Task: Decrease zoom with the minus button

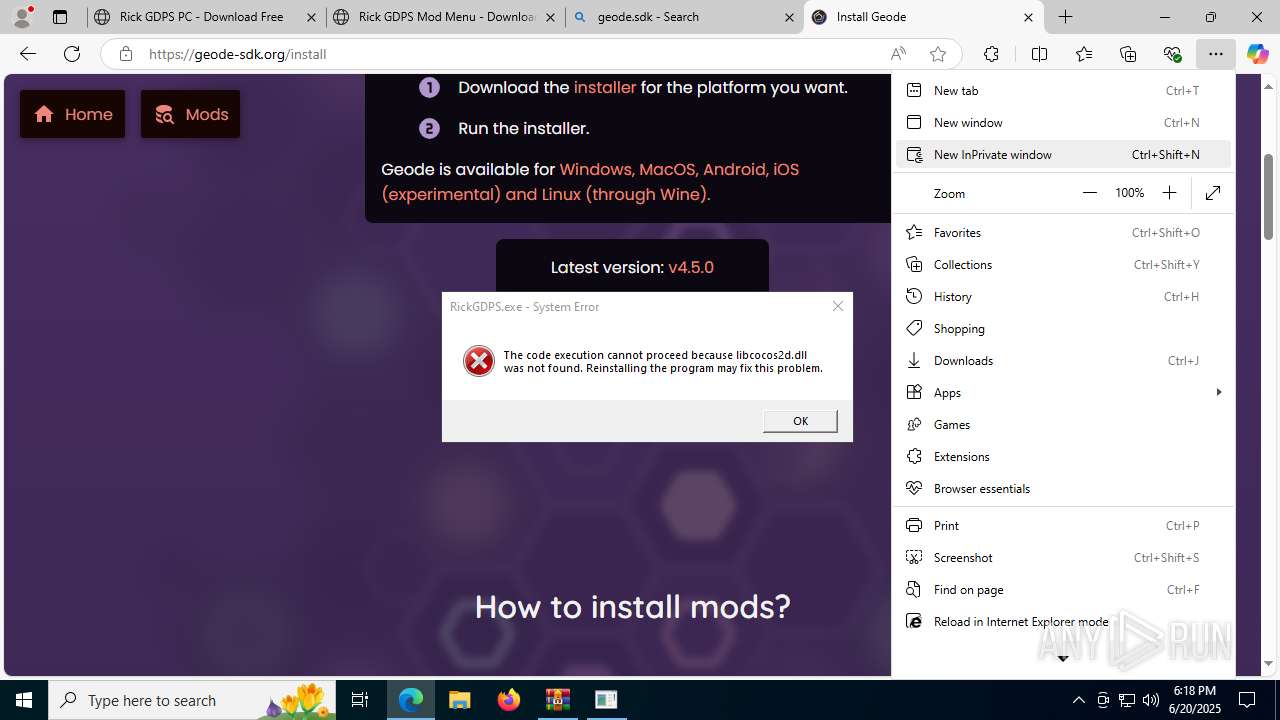Action: click(1090, 193)
